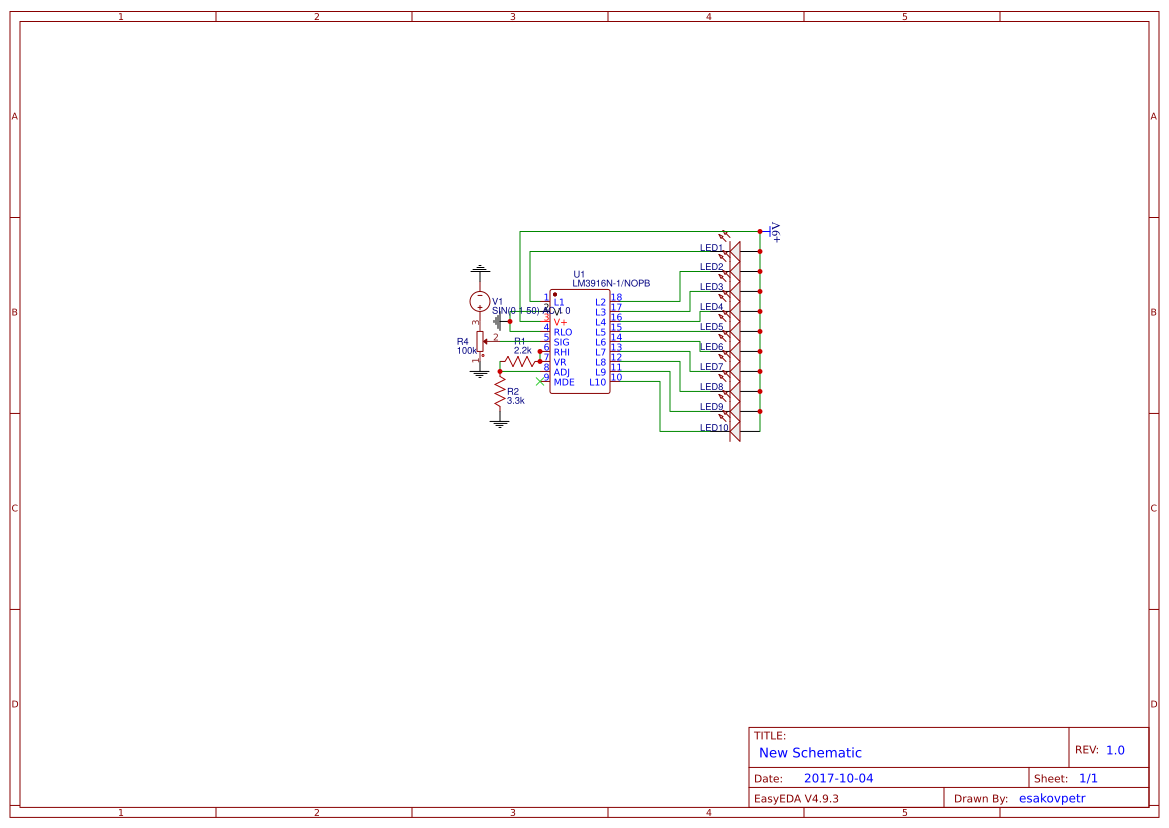Click the 'New Schematic' title field
Image resolution: width=1169 pixels, height=828 pixels.
[810, 753]
